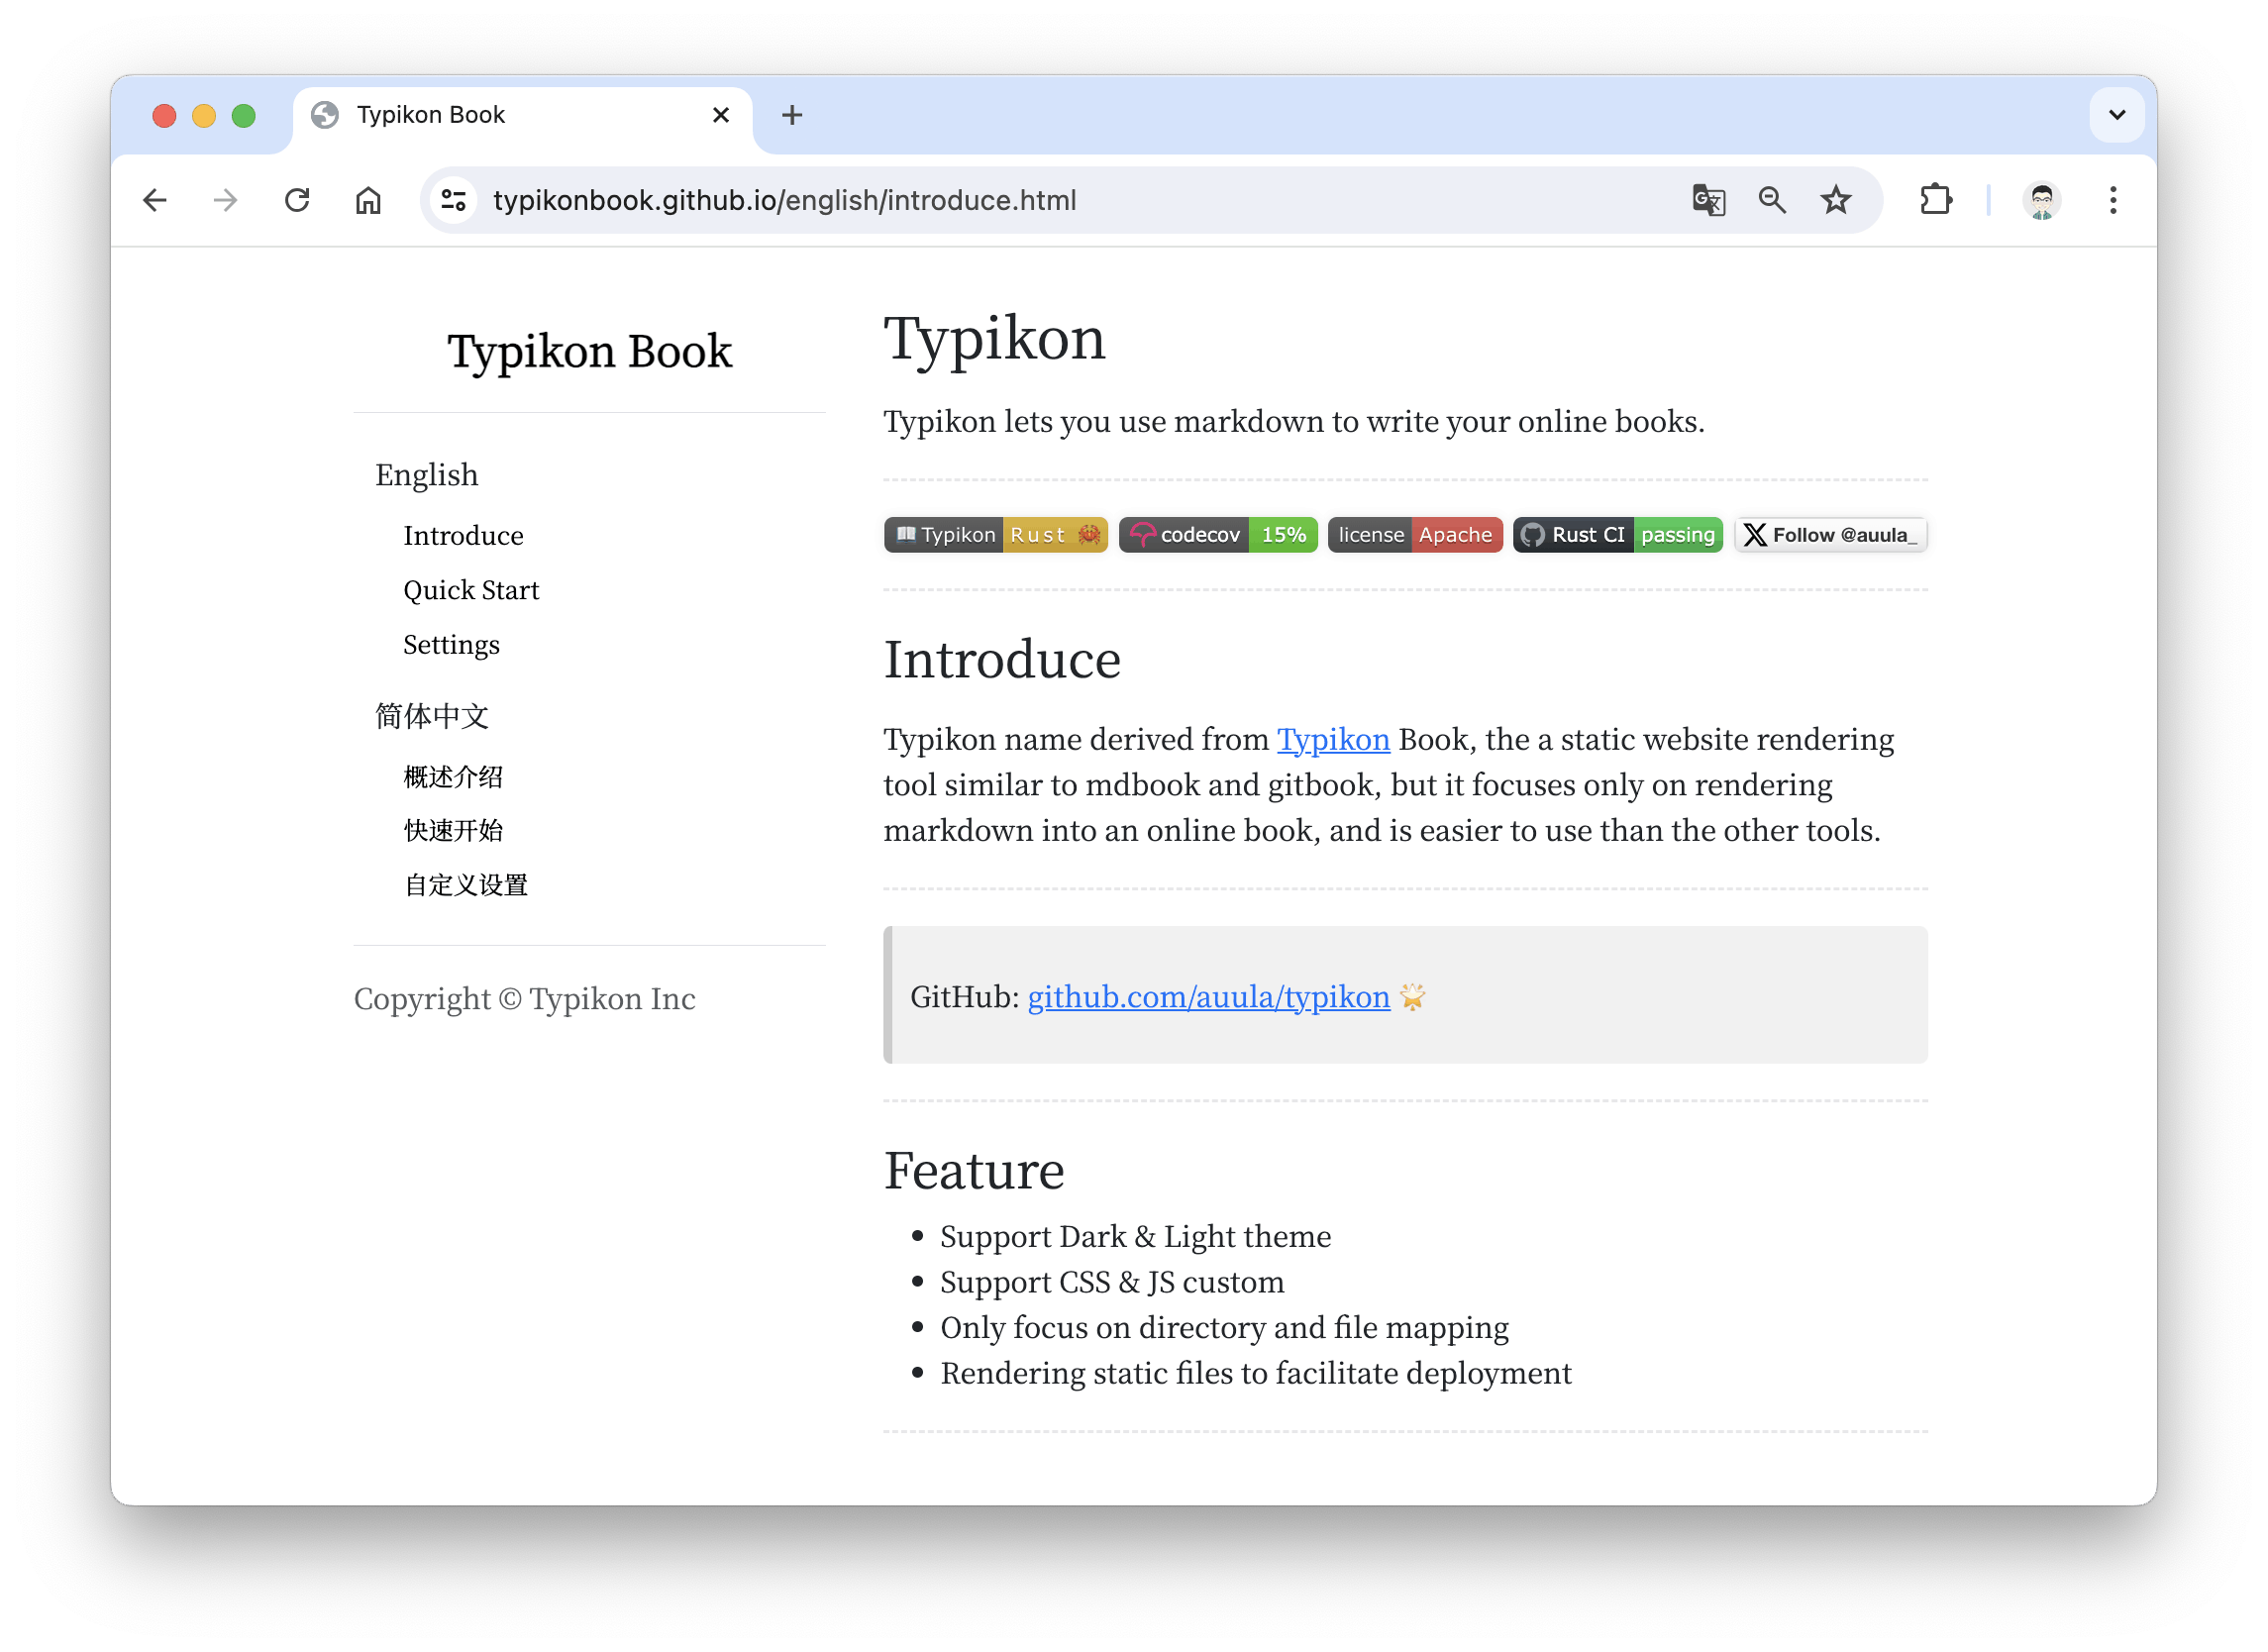Expand the tab search dropdown arrow
Screen dimensions: 2268x1652
pos(2116,115)
